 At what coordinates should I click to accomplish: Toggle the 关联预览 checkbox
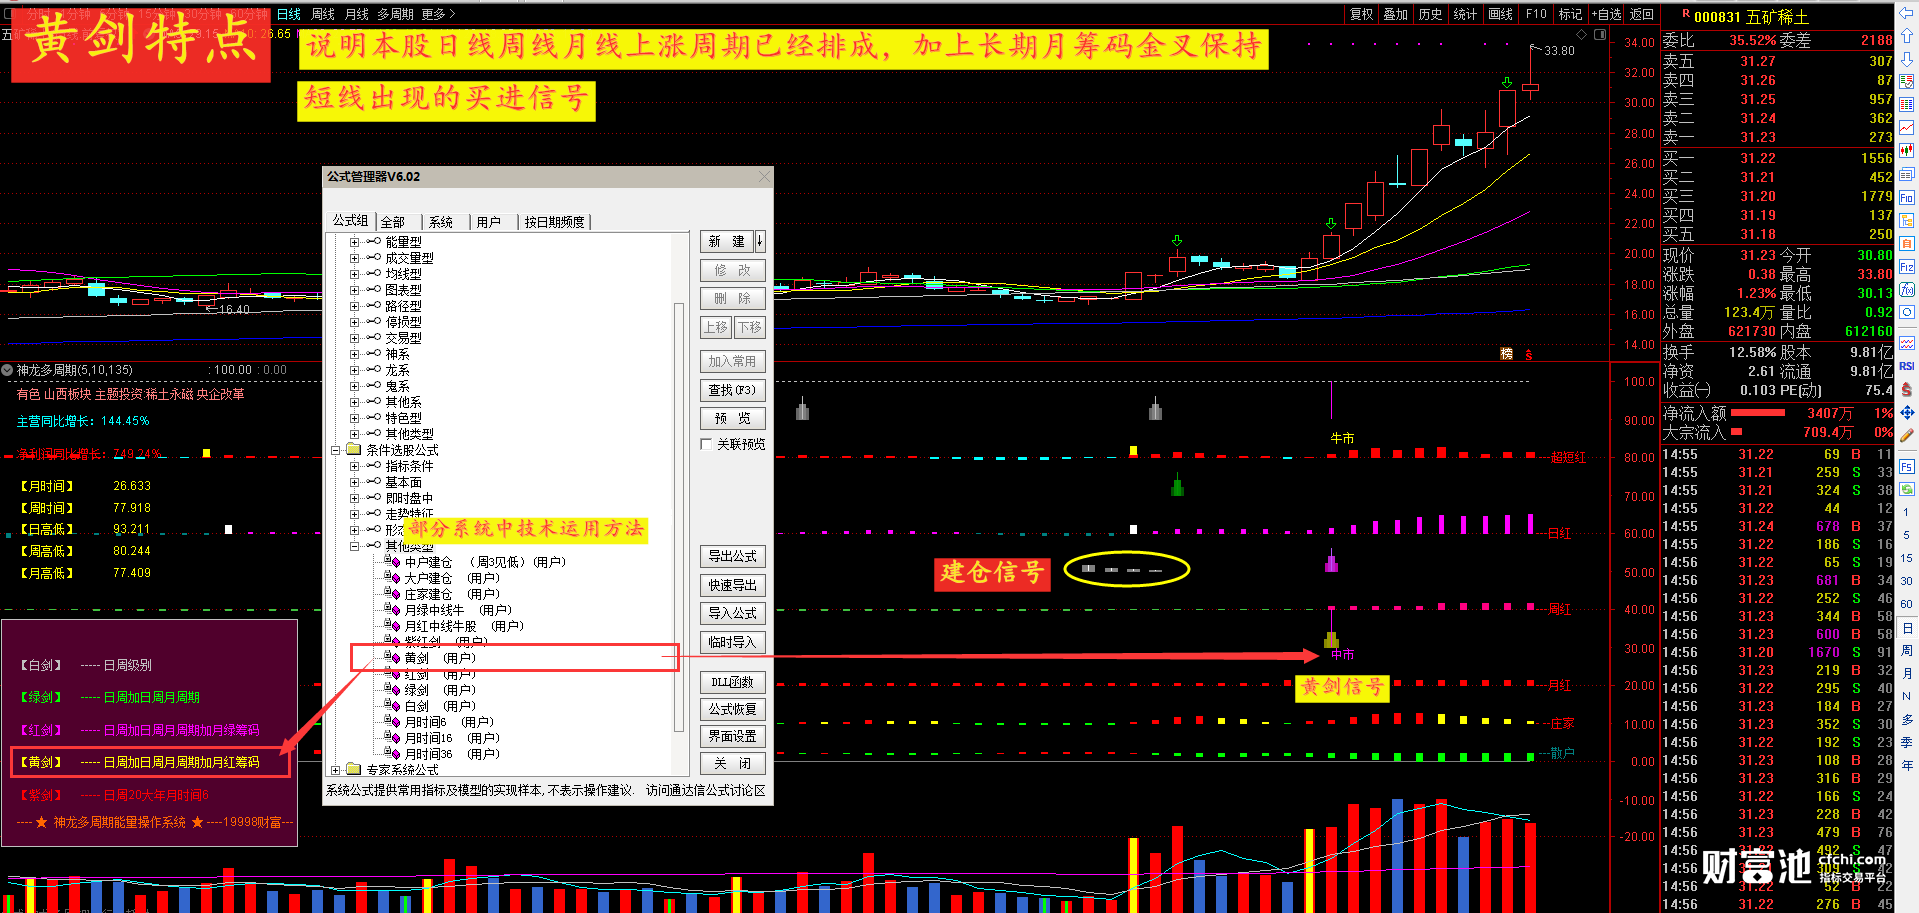(706, 444)
